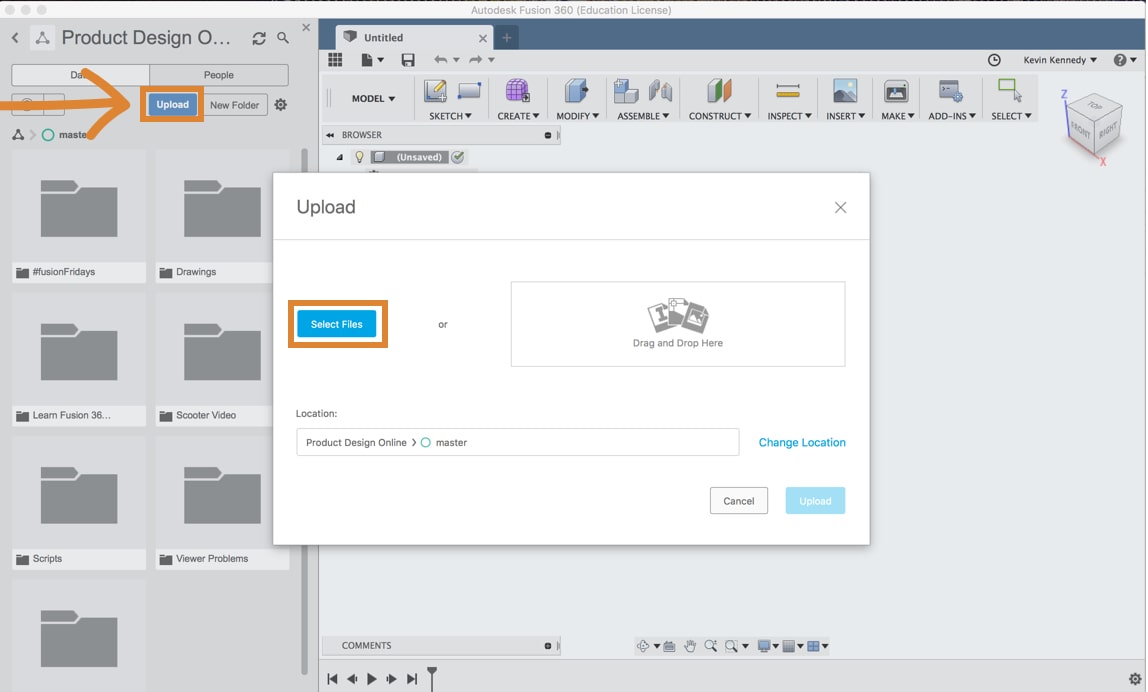Click the Sketch create tool icon
The image size is (1148, 692).
point(436,92)
